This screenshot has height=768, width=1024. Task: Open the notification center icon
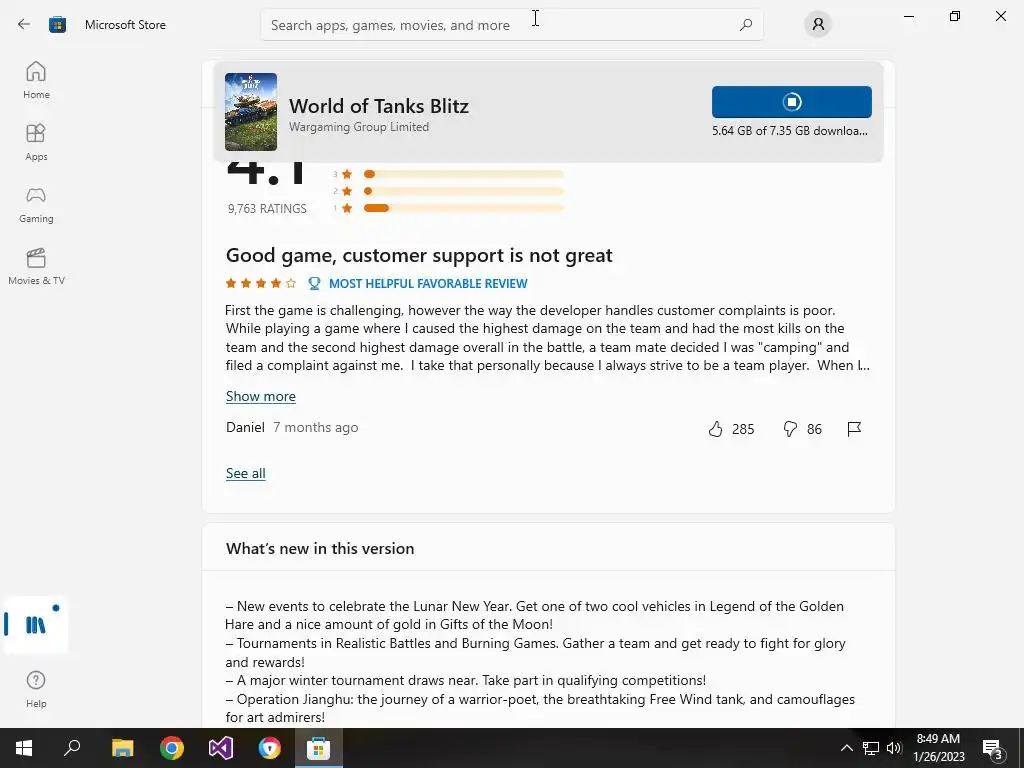click(993, 748)
